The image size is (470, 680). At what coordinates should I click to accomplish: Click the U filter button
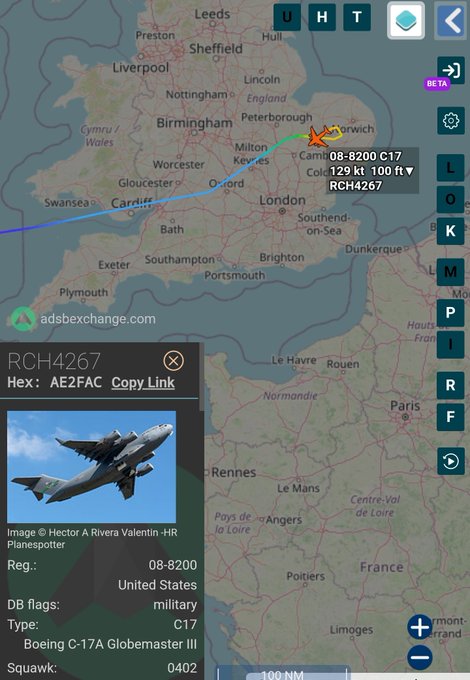287,17
